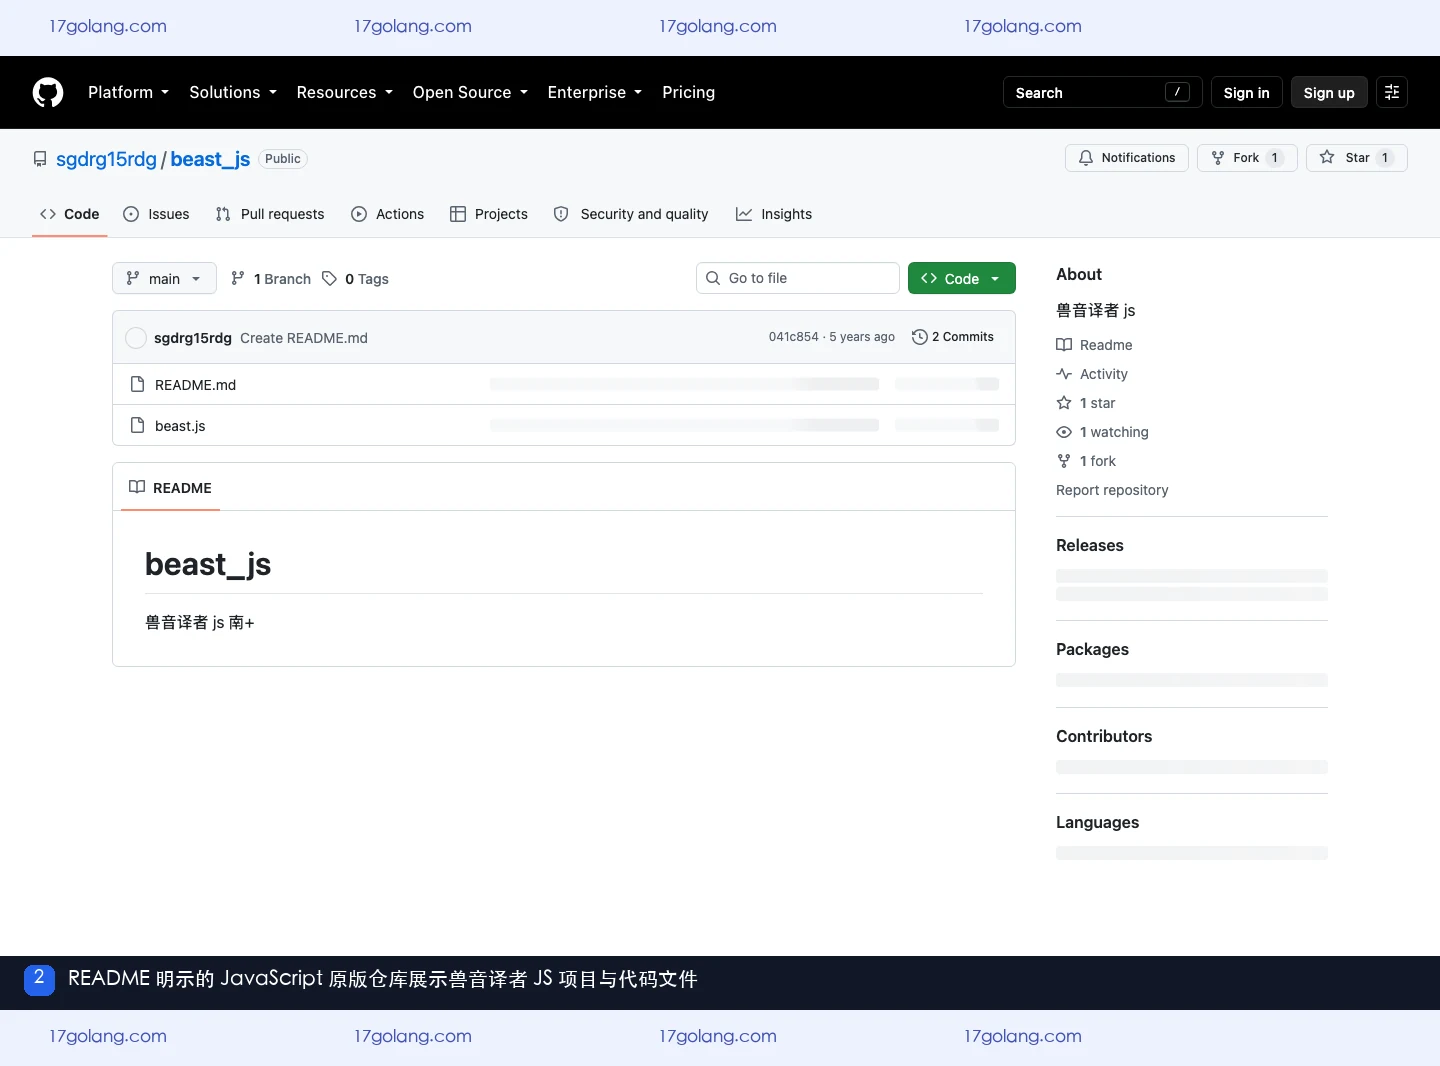The width and height of the screenshot is (1440, 1066).
Task: Open the Contributors heading link
Action: tap(1104, 736)
